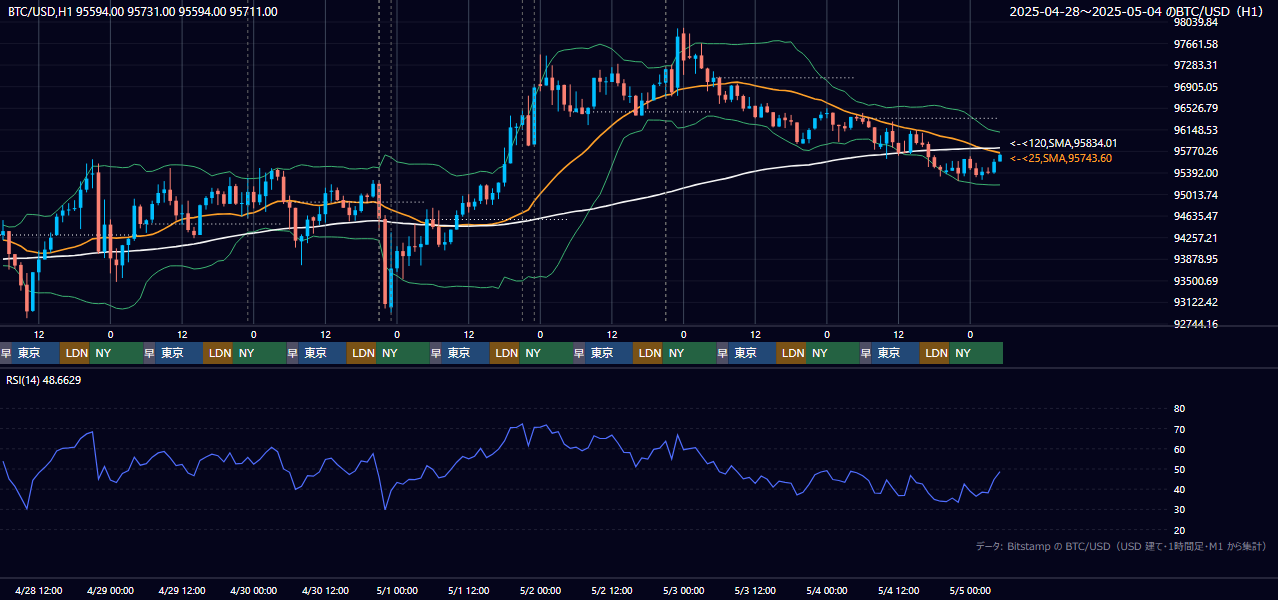The width and height of the screenshot is (1278, 600).
Task: Click RSI scale value 50
Action: [1179, 469]
